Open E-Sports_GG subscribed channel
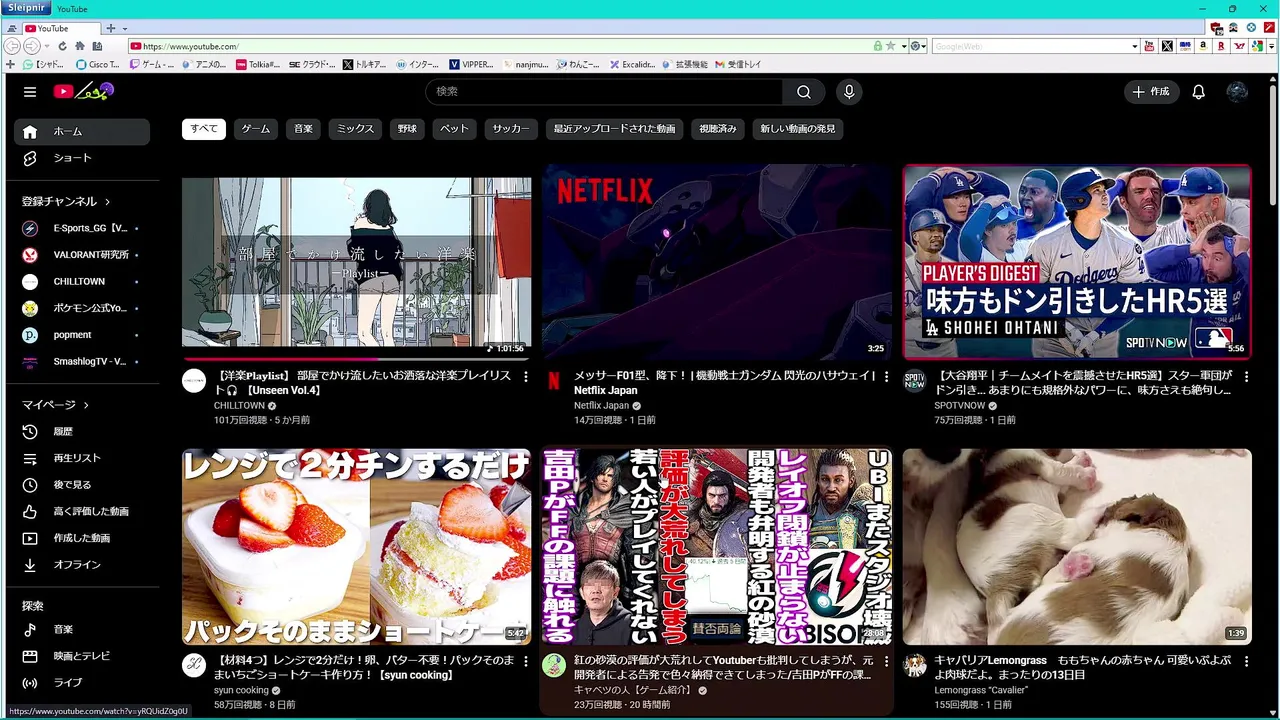Viewport: 1280px width, 720px height. pos(82,228)
